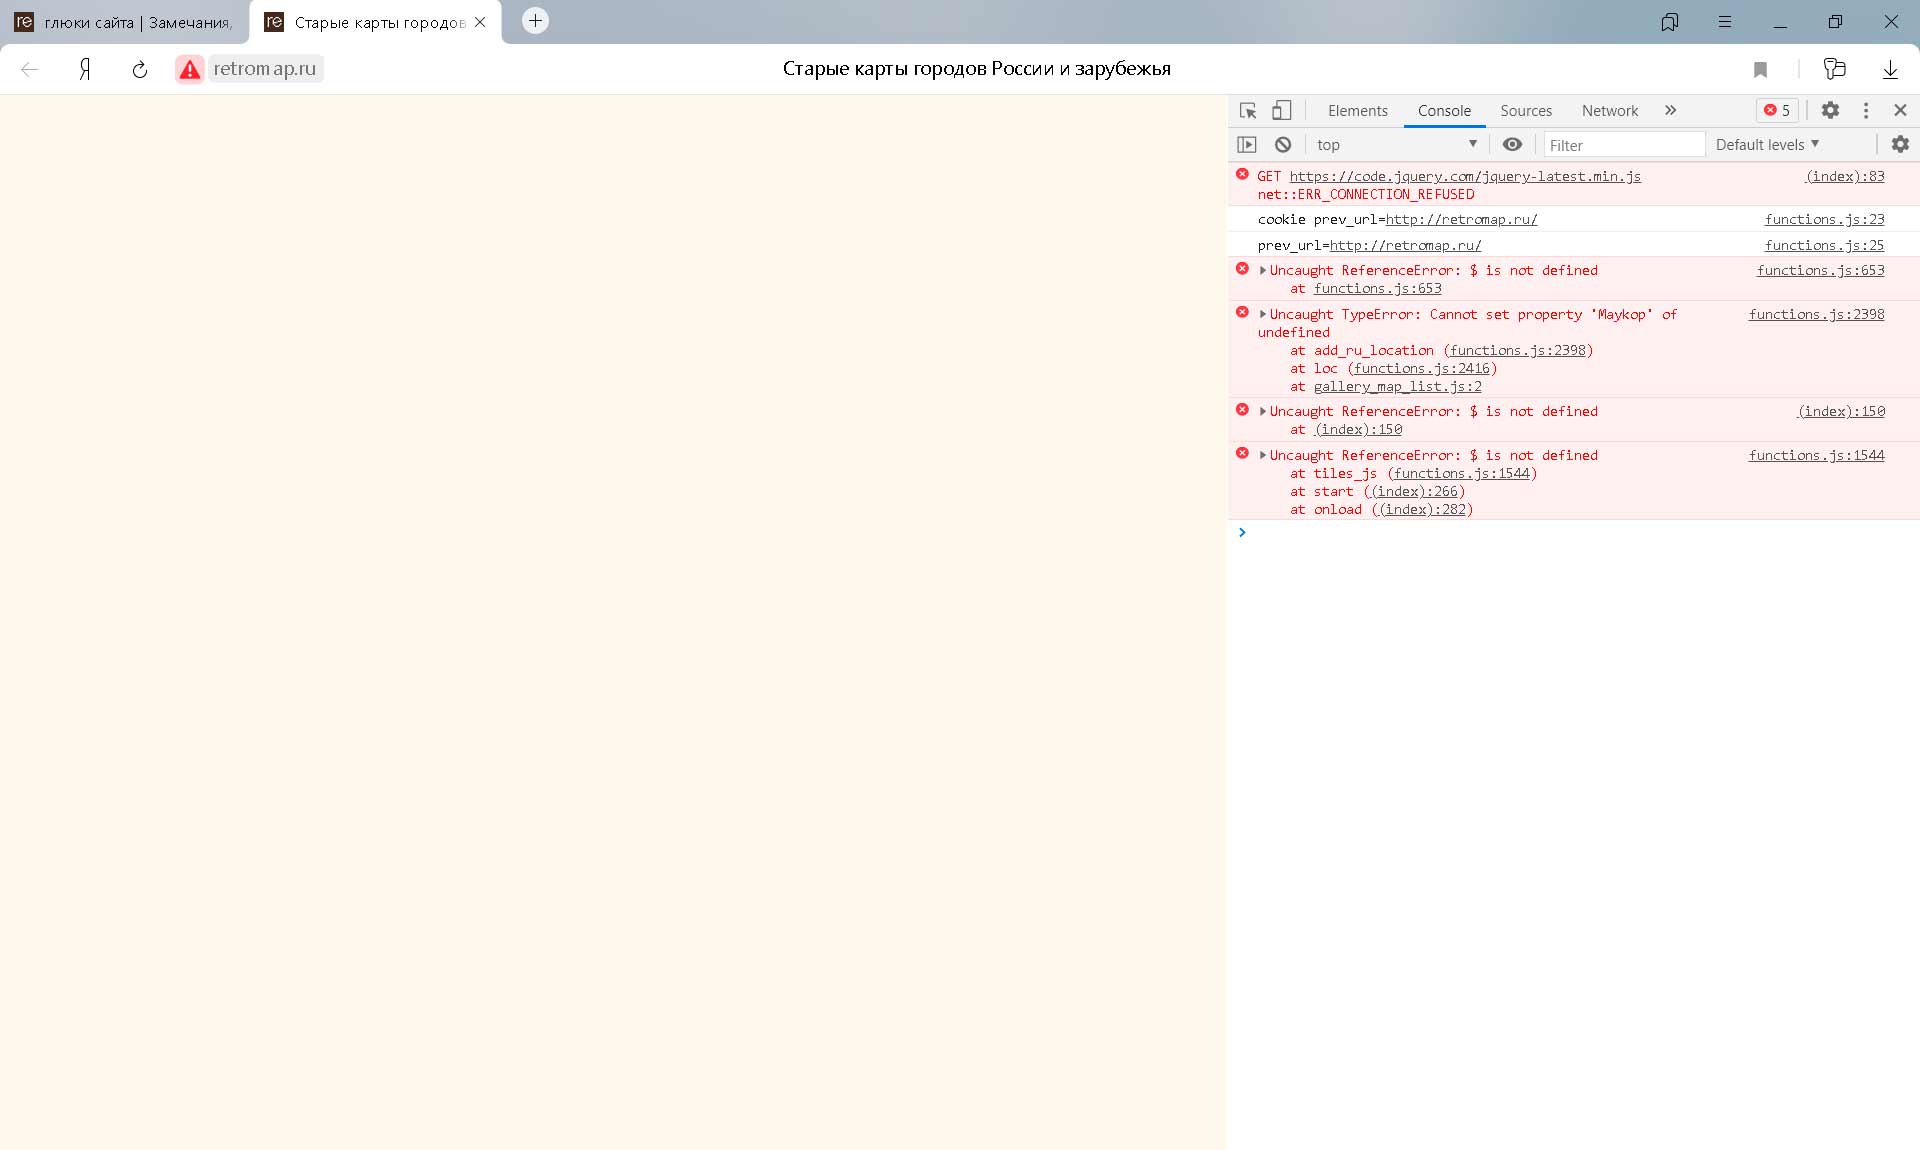Click the inspect element picker icon
The height and width of the screenshot is (1150, 1920).
[x=1248, y=111]
